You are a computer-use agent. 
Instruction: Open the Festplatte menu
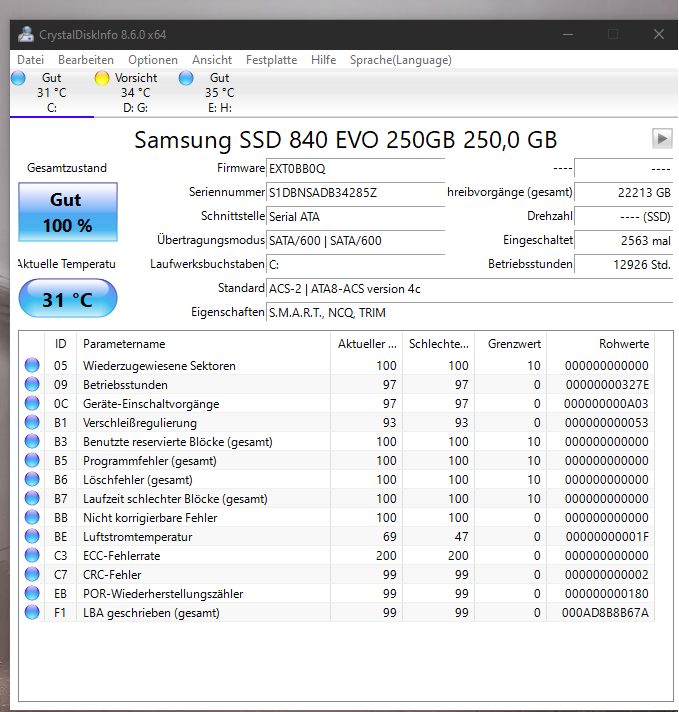(x=271, y=60)
